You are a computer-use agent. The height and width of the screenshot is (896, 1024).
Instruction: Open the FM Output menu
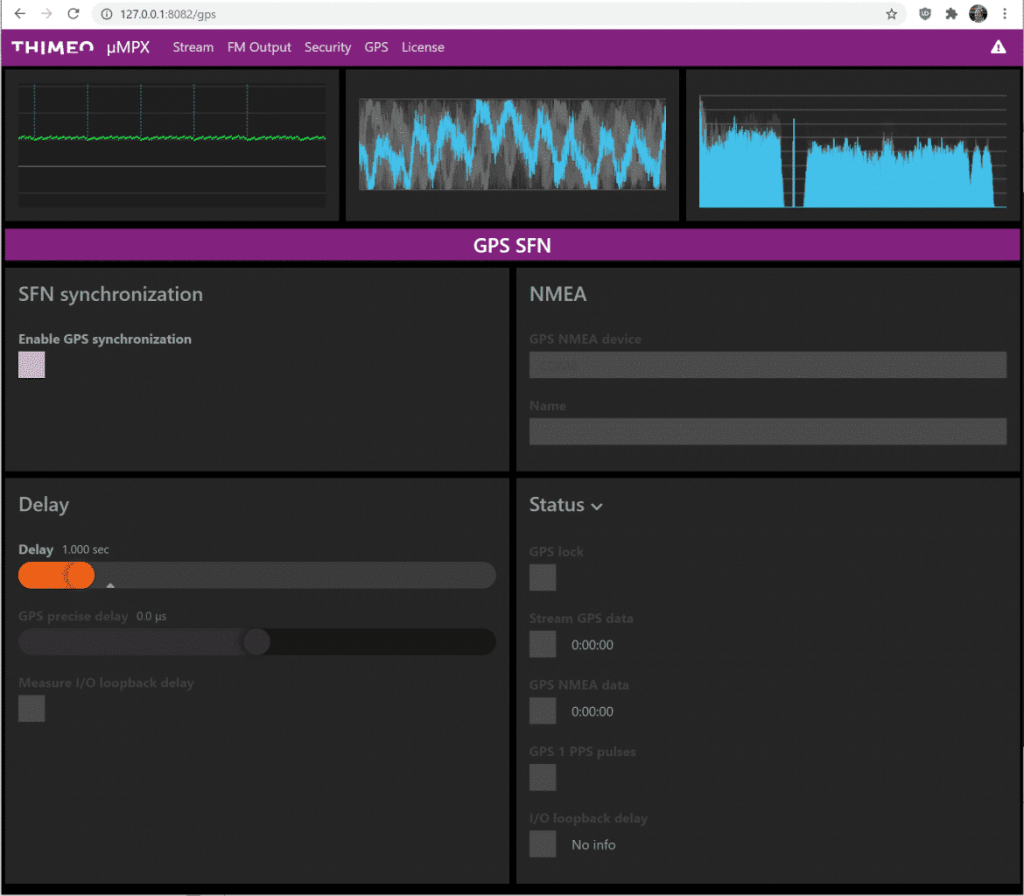(x=258, y=47)
